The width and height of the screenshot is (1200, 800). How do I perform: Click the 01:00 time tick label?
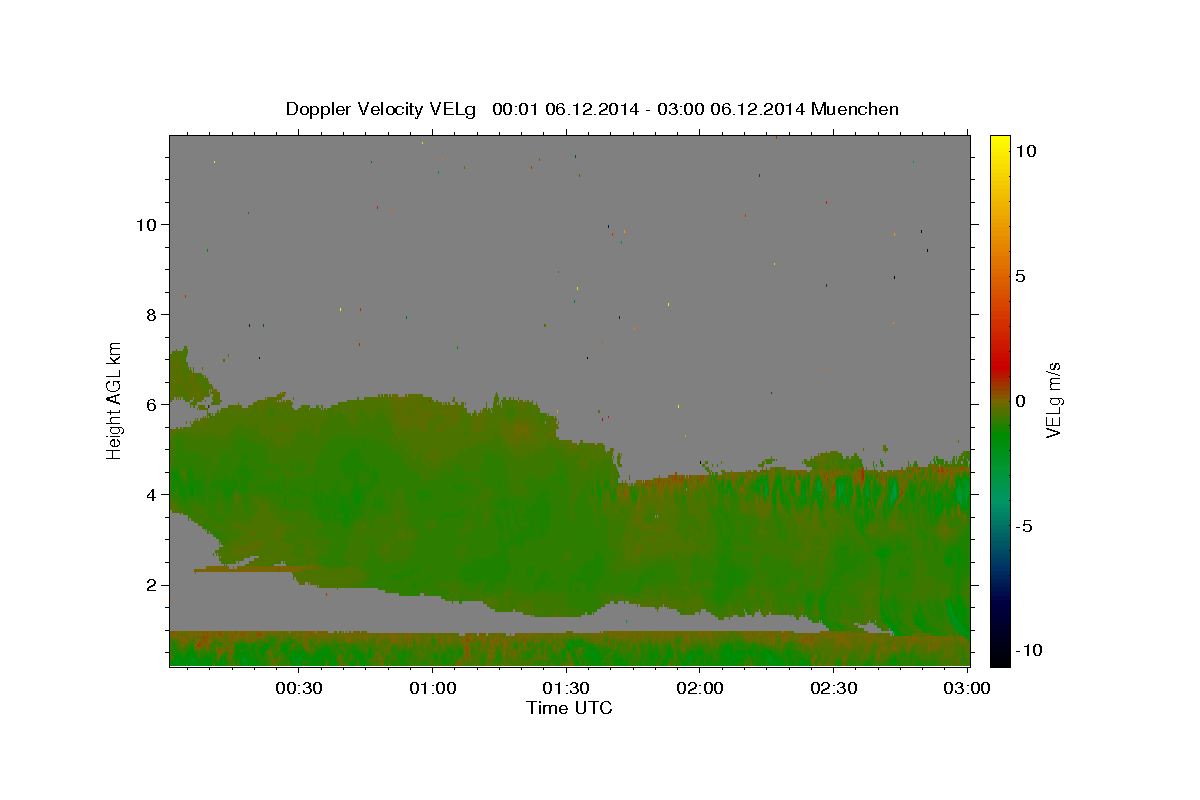click(433, 688)
